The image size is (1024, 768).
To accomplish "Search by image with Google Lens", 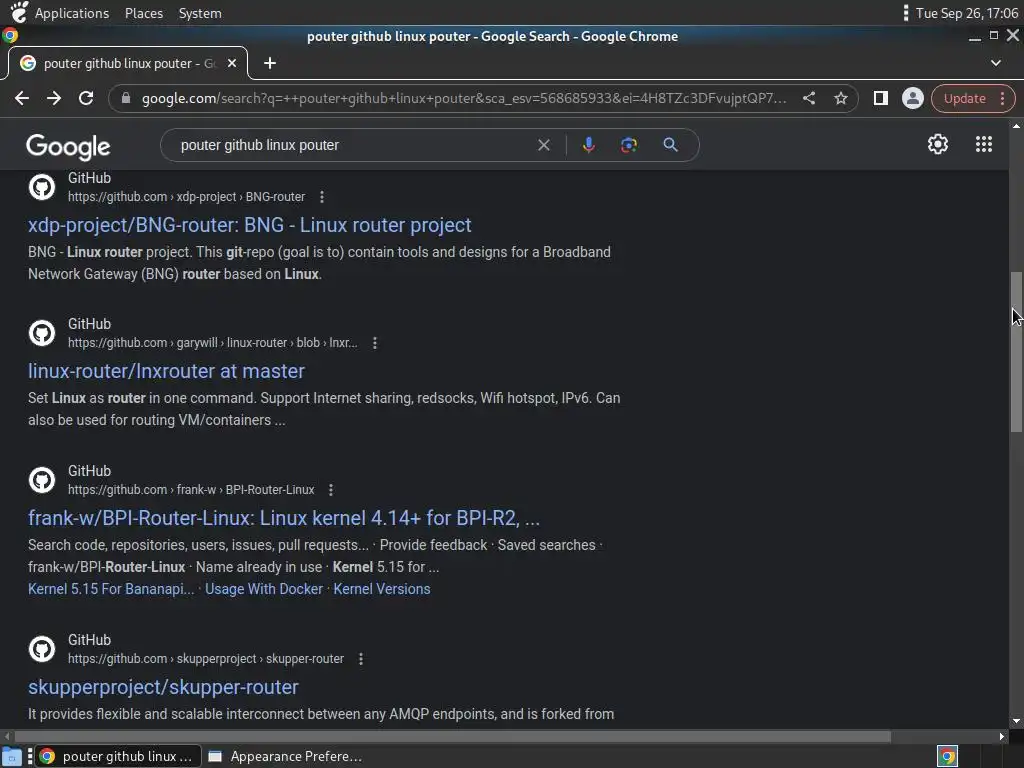I will [x=629, y=145].
